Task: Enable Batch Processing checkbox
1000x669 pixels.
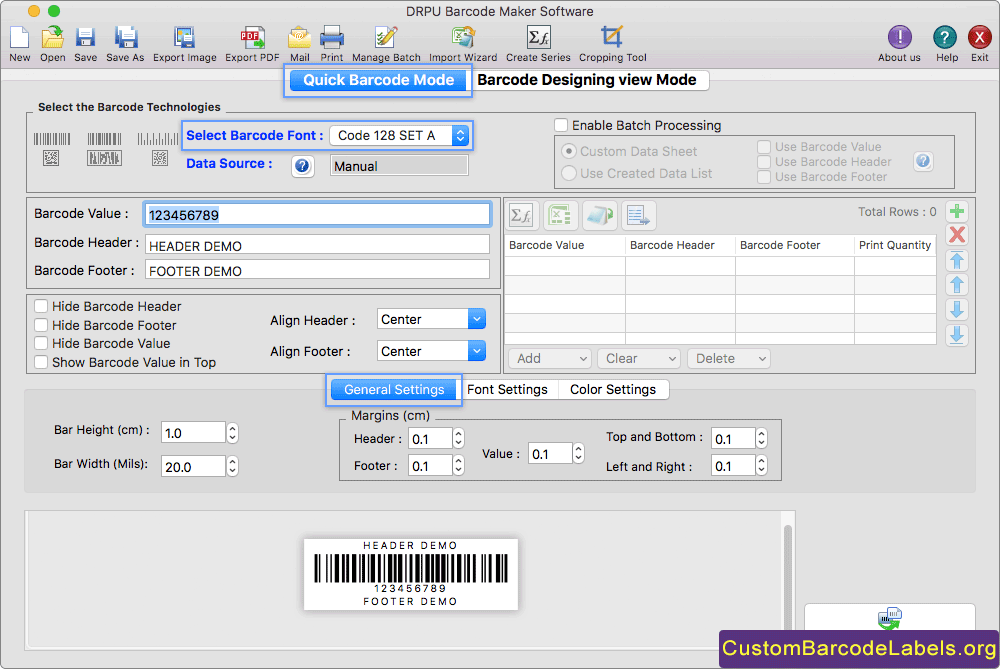Action: click(561, 125)
